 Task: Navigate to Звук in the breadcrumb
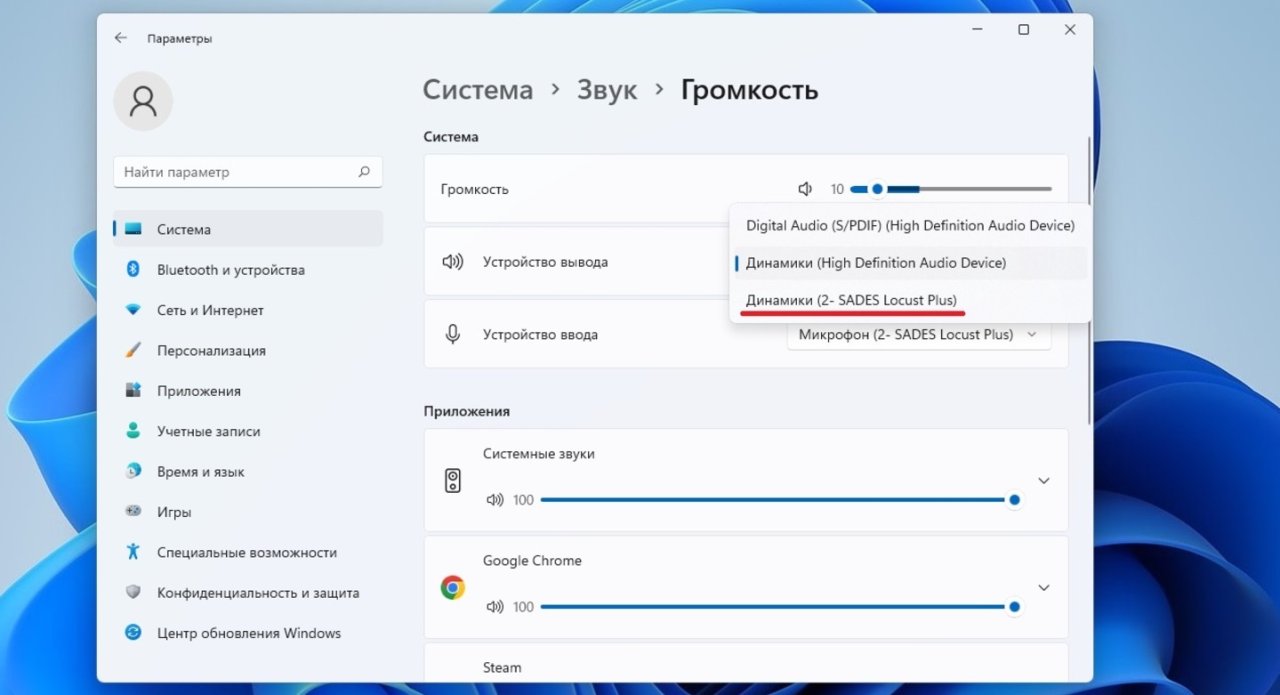tap(606, 90)
